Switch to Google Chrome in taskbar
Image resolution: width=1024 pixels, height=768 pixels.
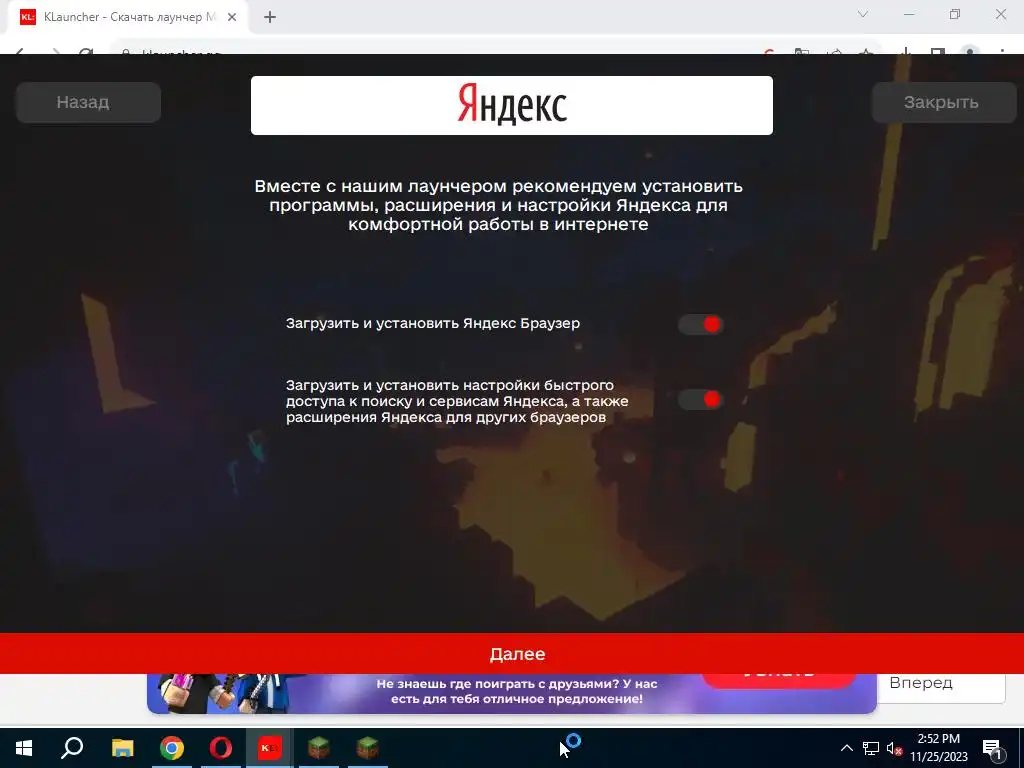point(172,748)
